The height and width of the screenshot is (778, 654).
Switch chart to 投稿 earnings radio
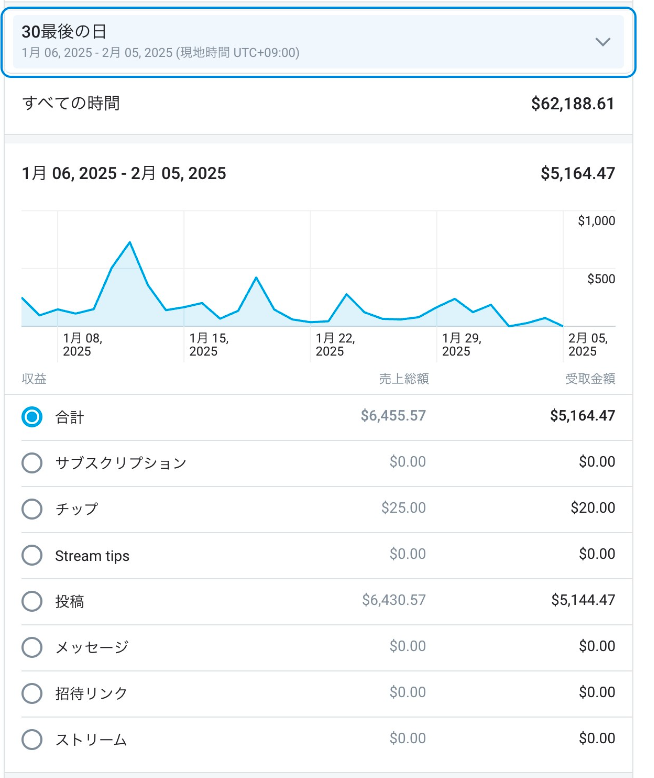(x=32, y=601)
